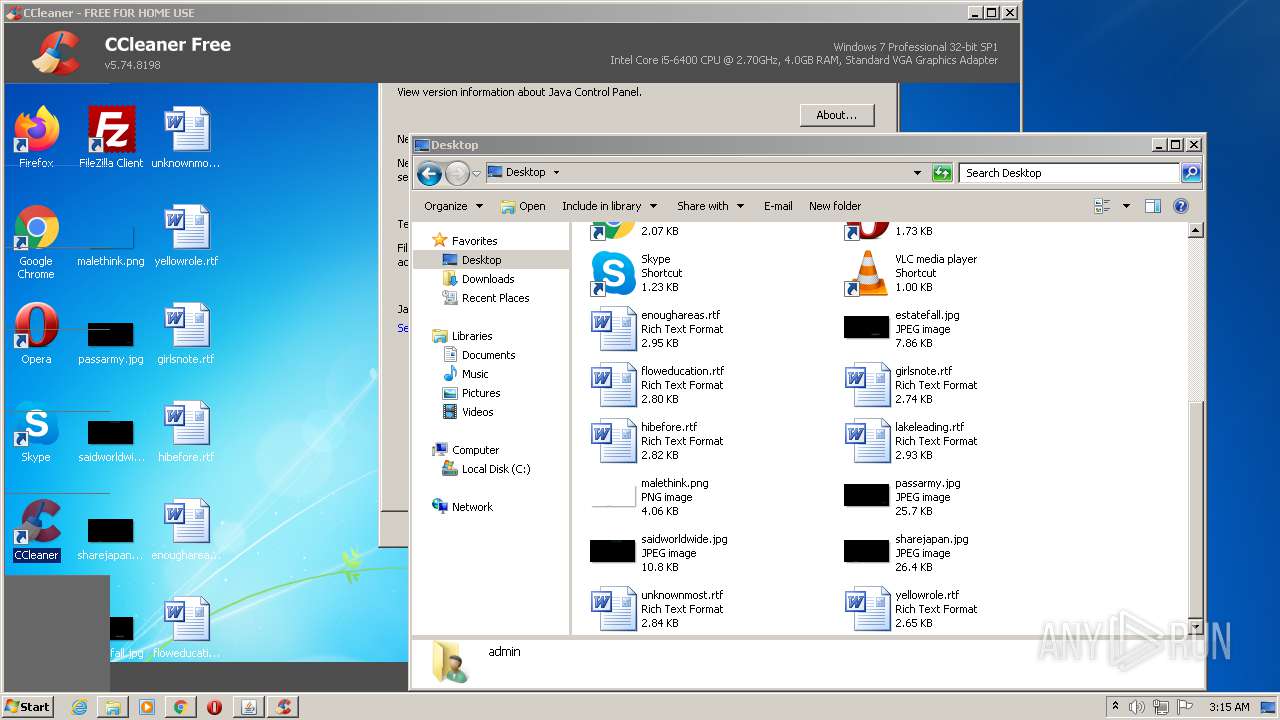Click the forward navigation arrow in Explorer
1280x720 pixels.
pos(457,173)
